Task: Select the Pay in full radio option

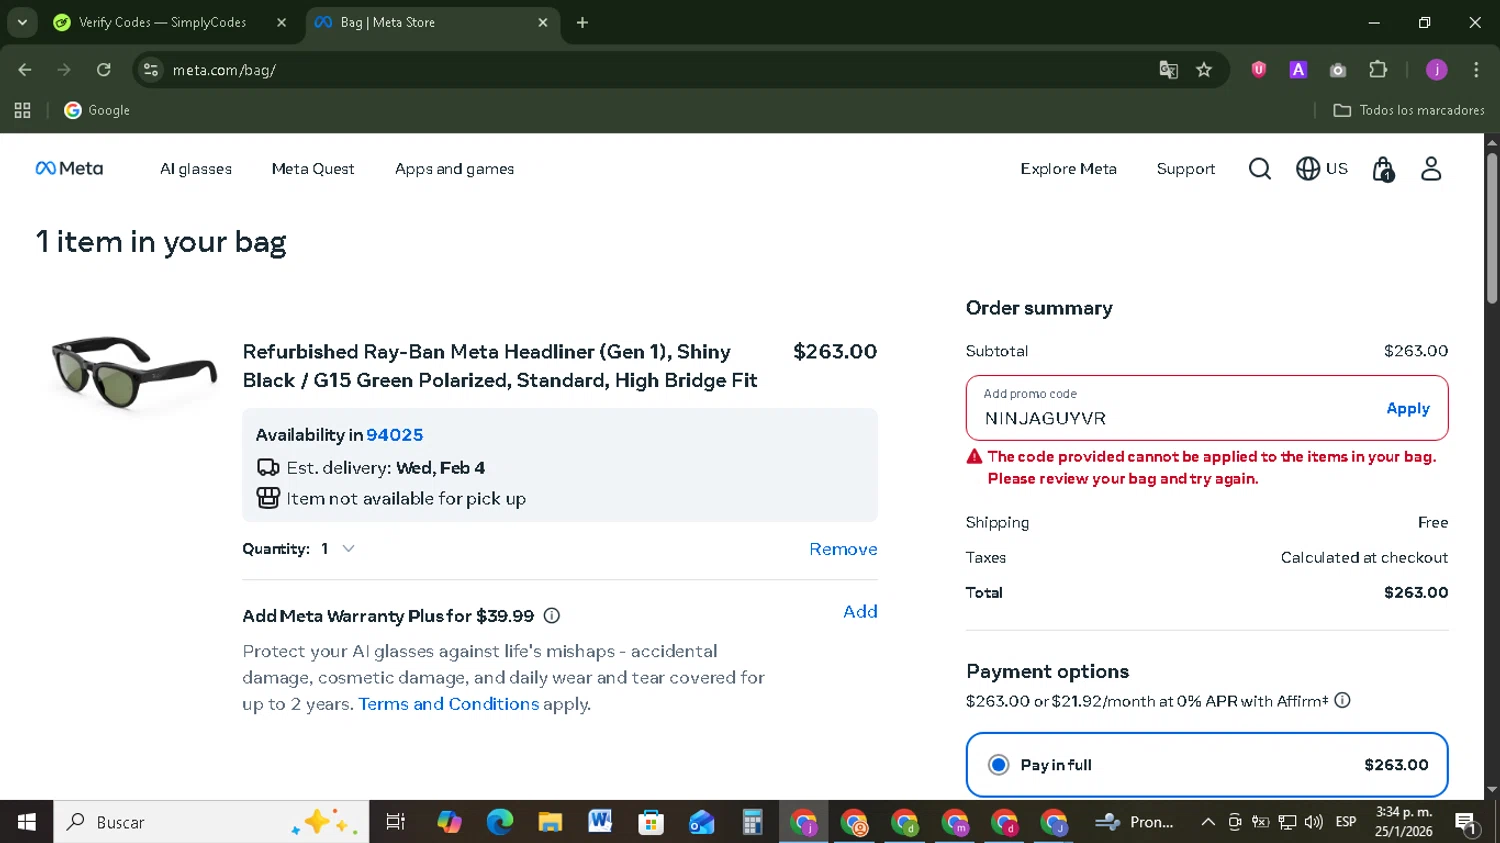Action: [x=998, y=765]
